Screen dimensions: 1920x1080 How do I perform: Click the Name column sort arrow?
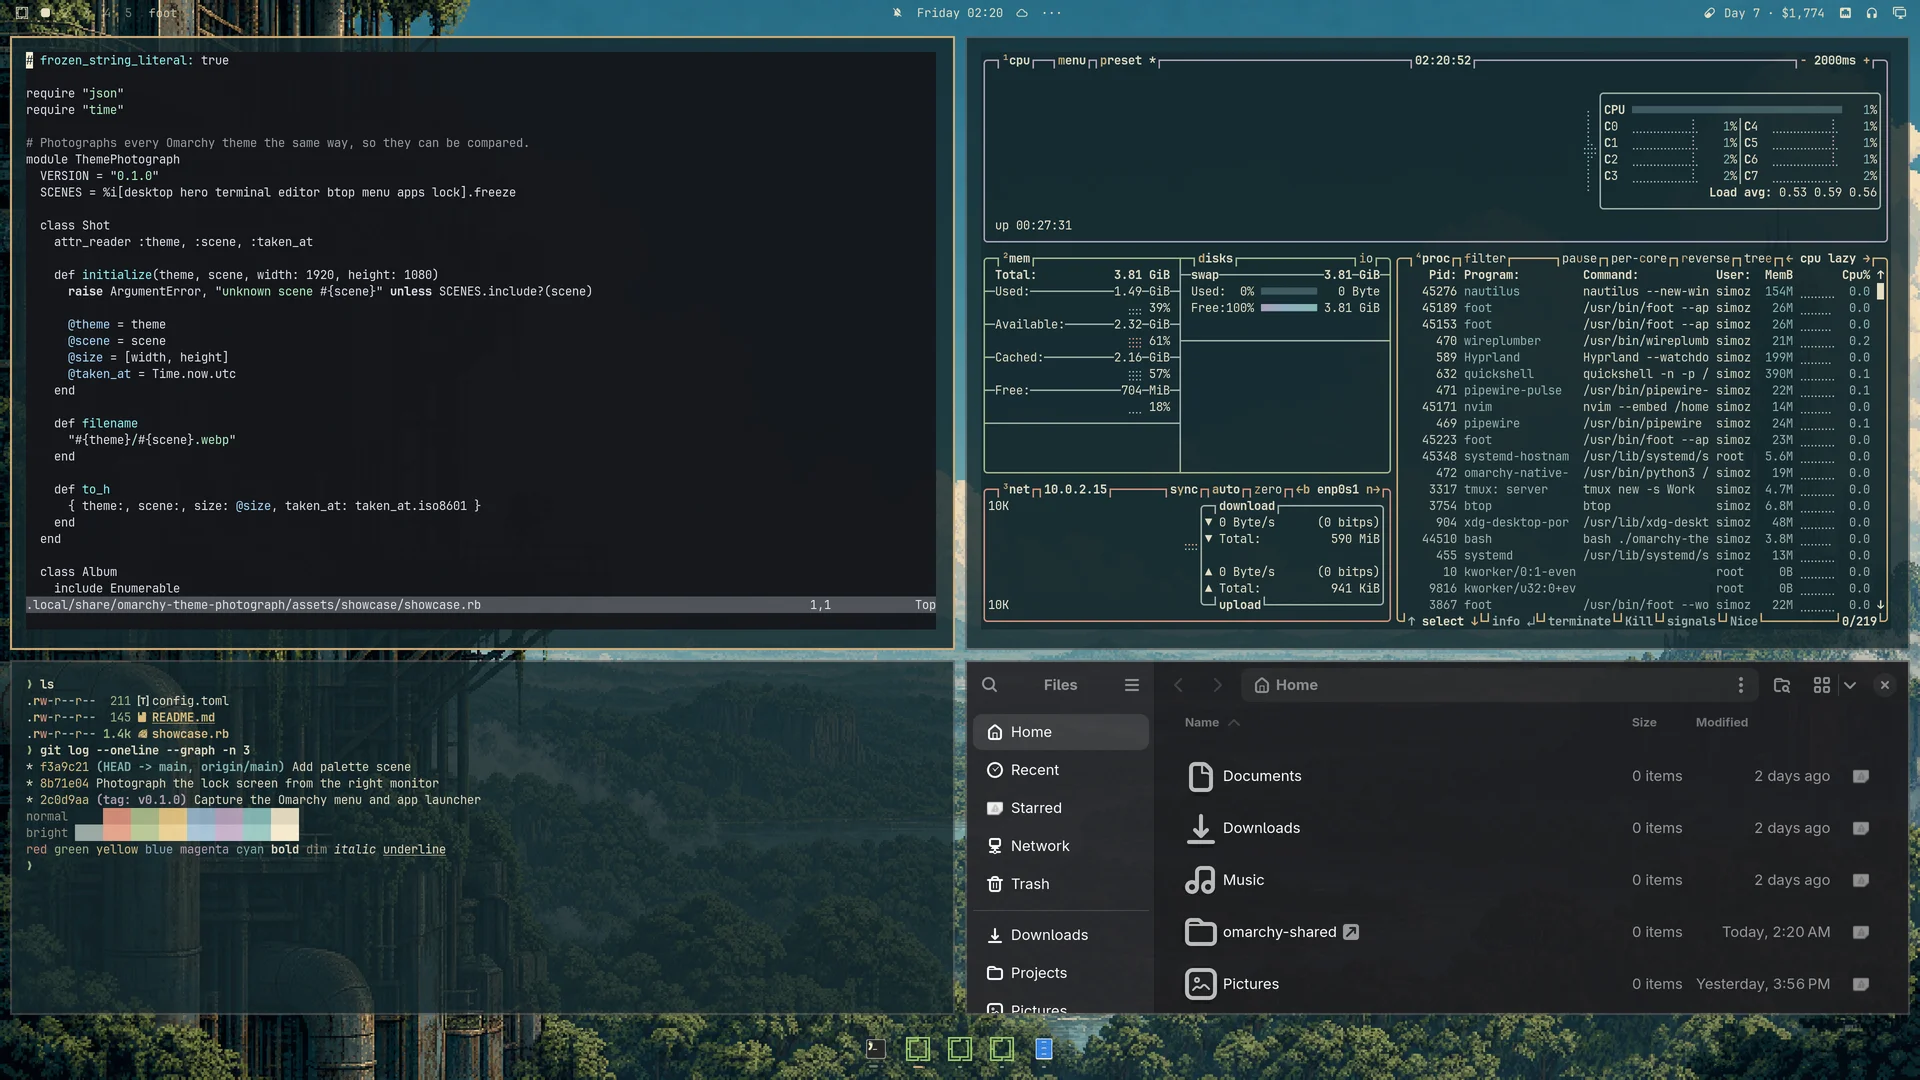click(1234, 723)
